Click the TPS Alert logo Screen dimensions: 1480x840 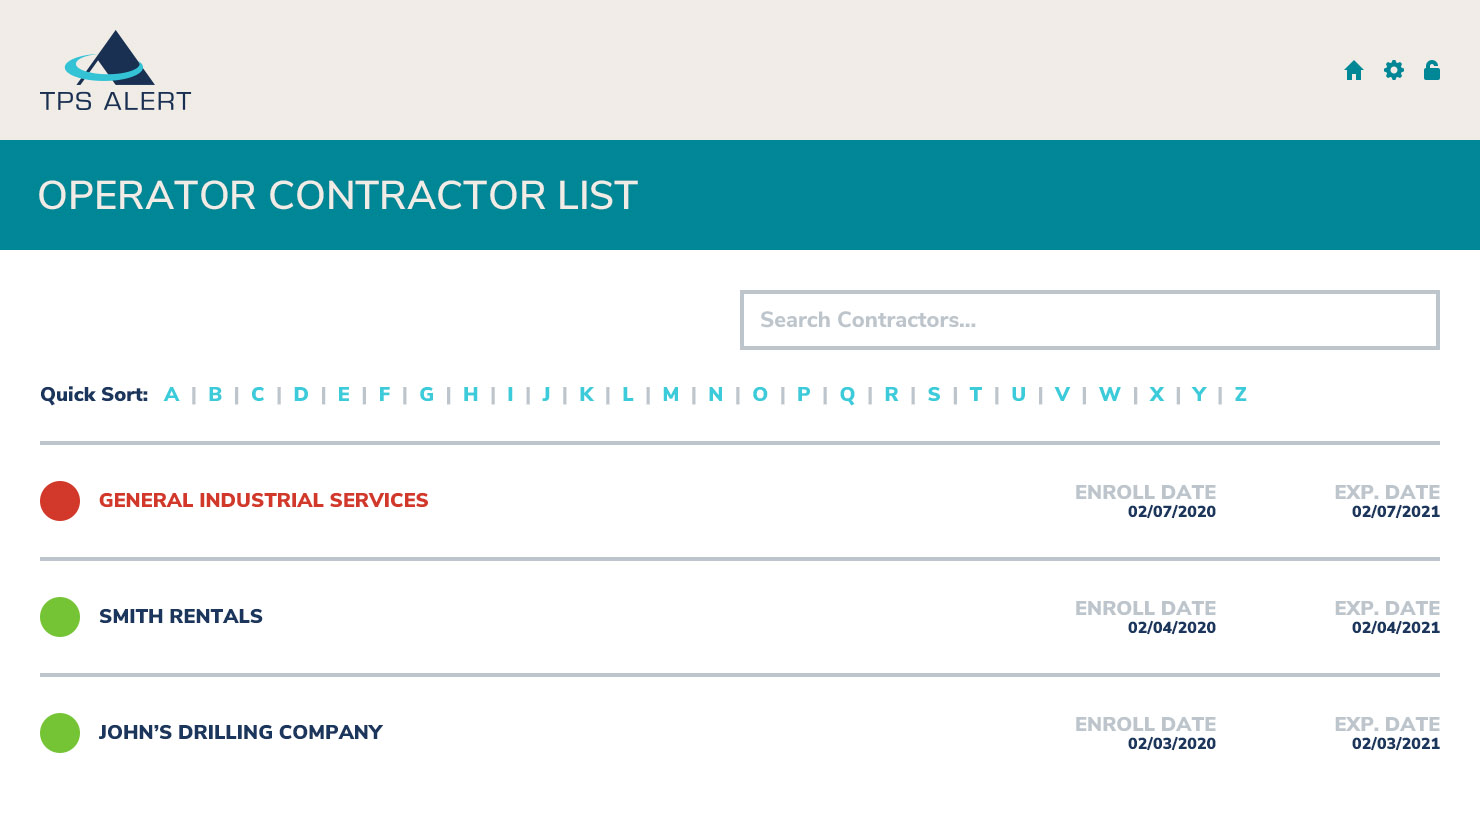click(115, 71)
